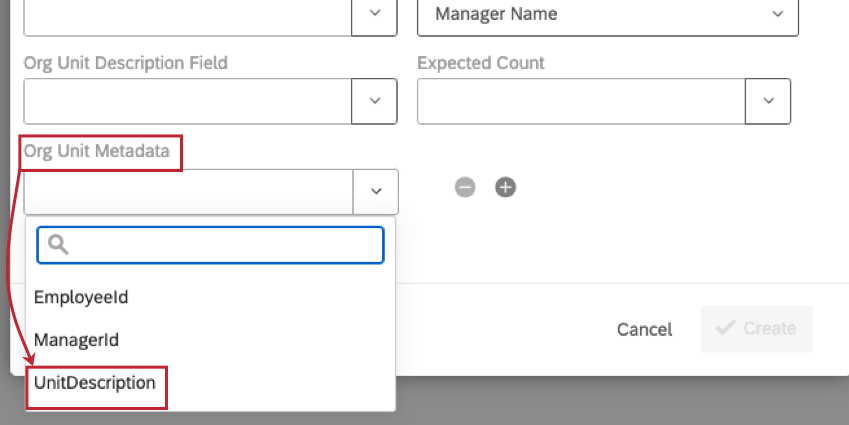This screenshot has width=849, height=425.
Task: Click the minus icon to remove metadata row
Action: (x=465, y=187)
